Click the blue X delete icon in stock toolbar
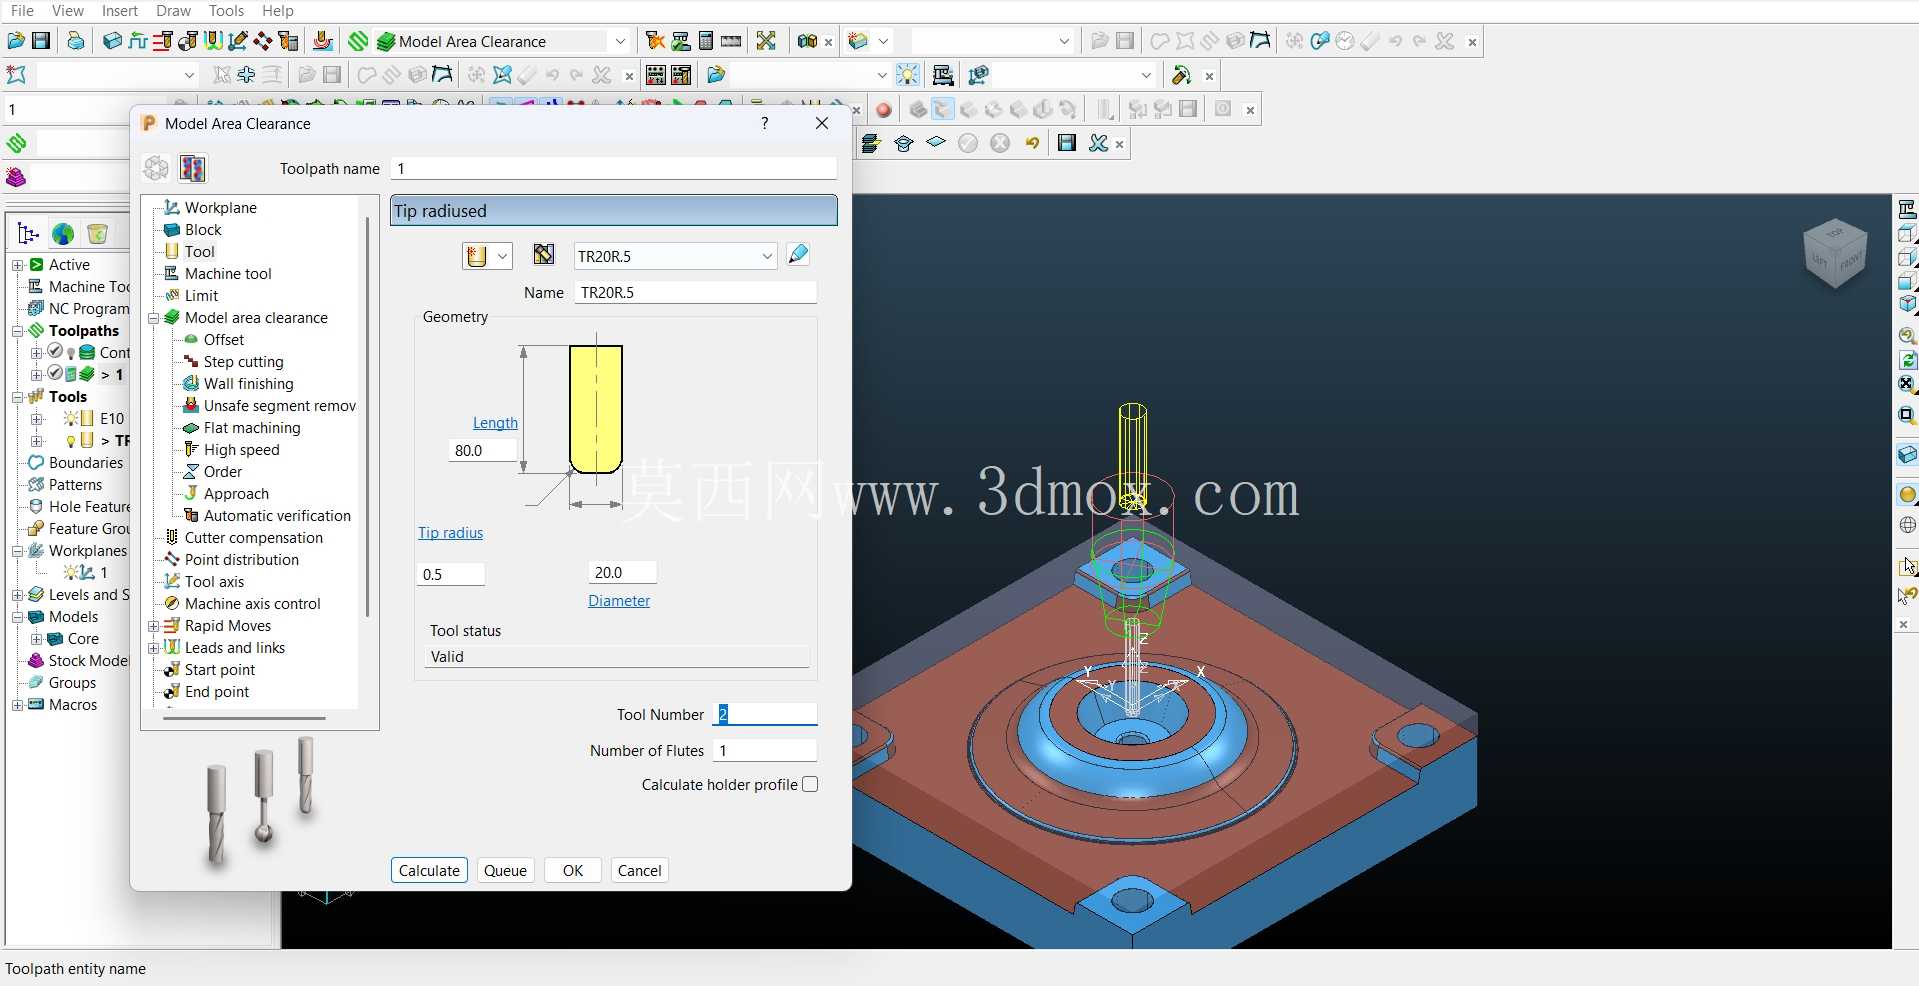1919x986 pixels. pos(1098,143)
